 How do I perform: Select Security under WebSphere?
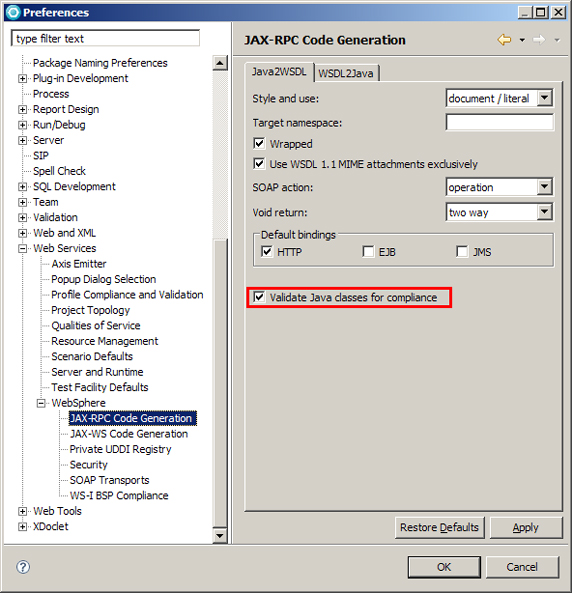pos(89,465)
